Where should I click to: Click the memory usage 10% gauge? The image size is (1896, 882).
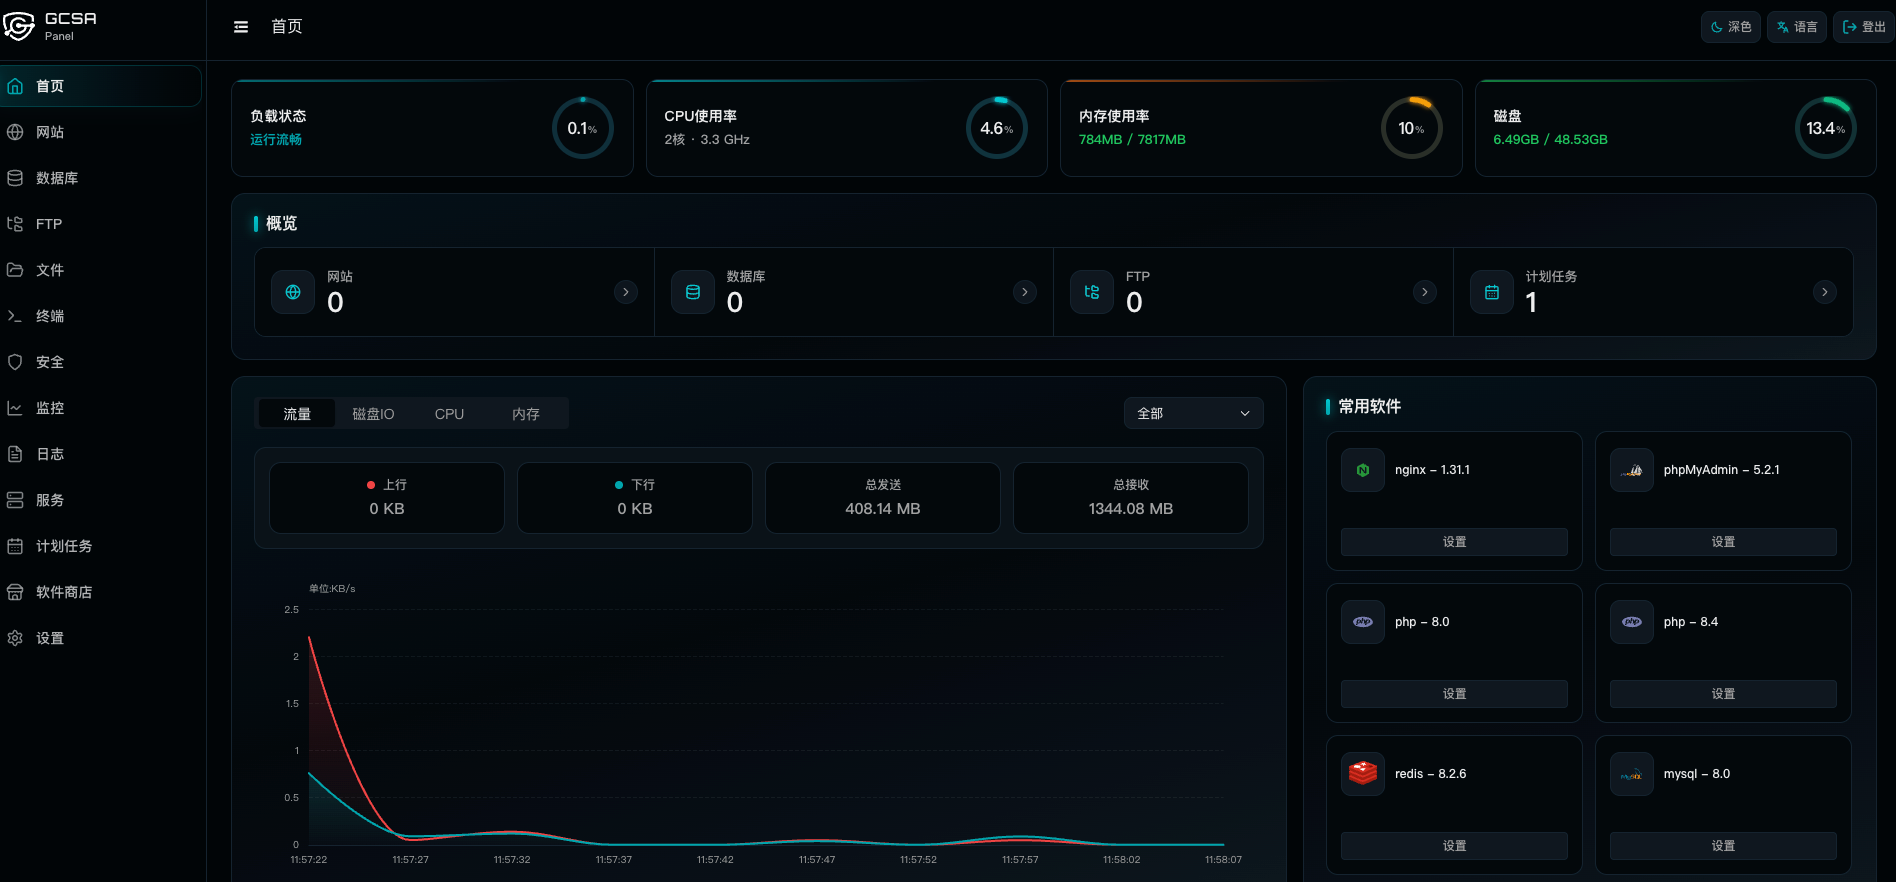tap(1412, 128)
